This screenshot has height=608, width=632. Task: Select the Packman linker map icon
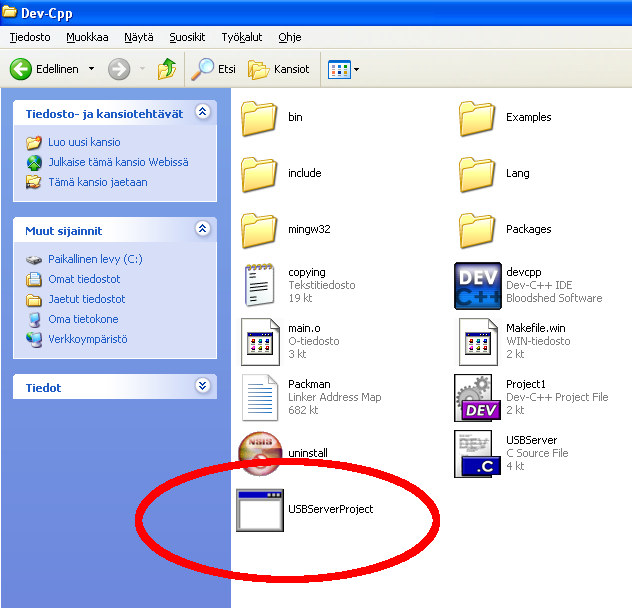(x=260, y=398)
